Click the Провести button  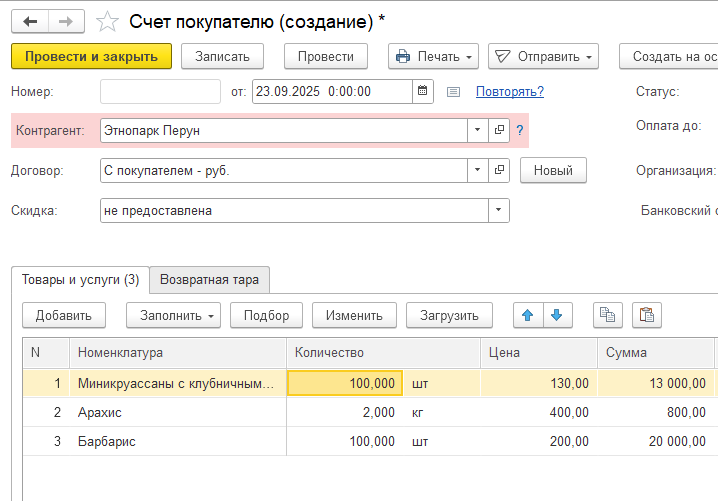coord(326,56)
